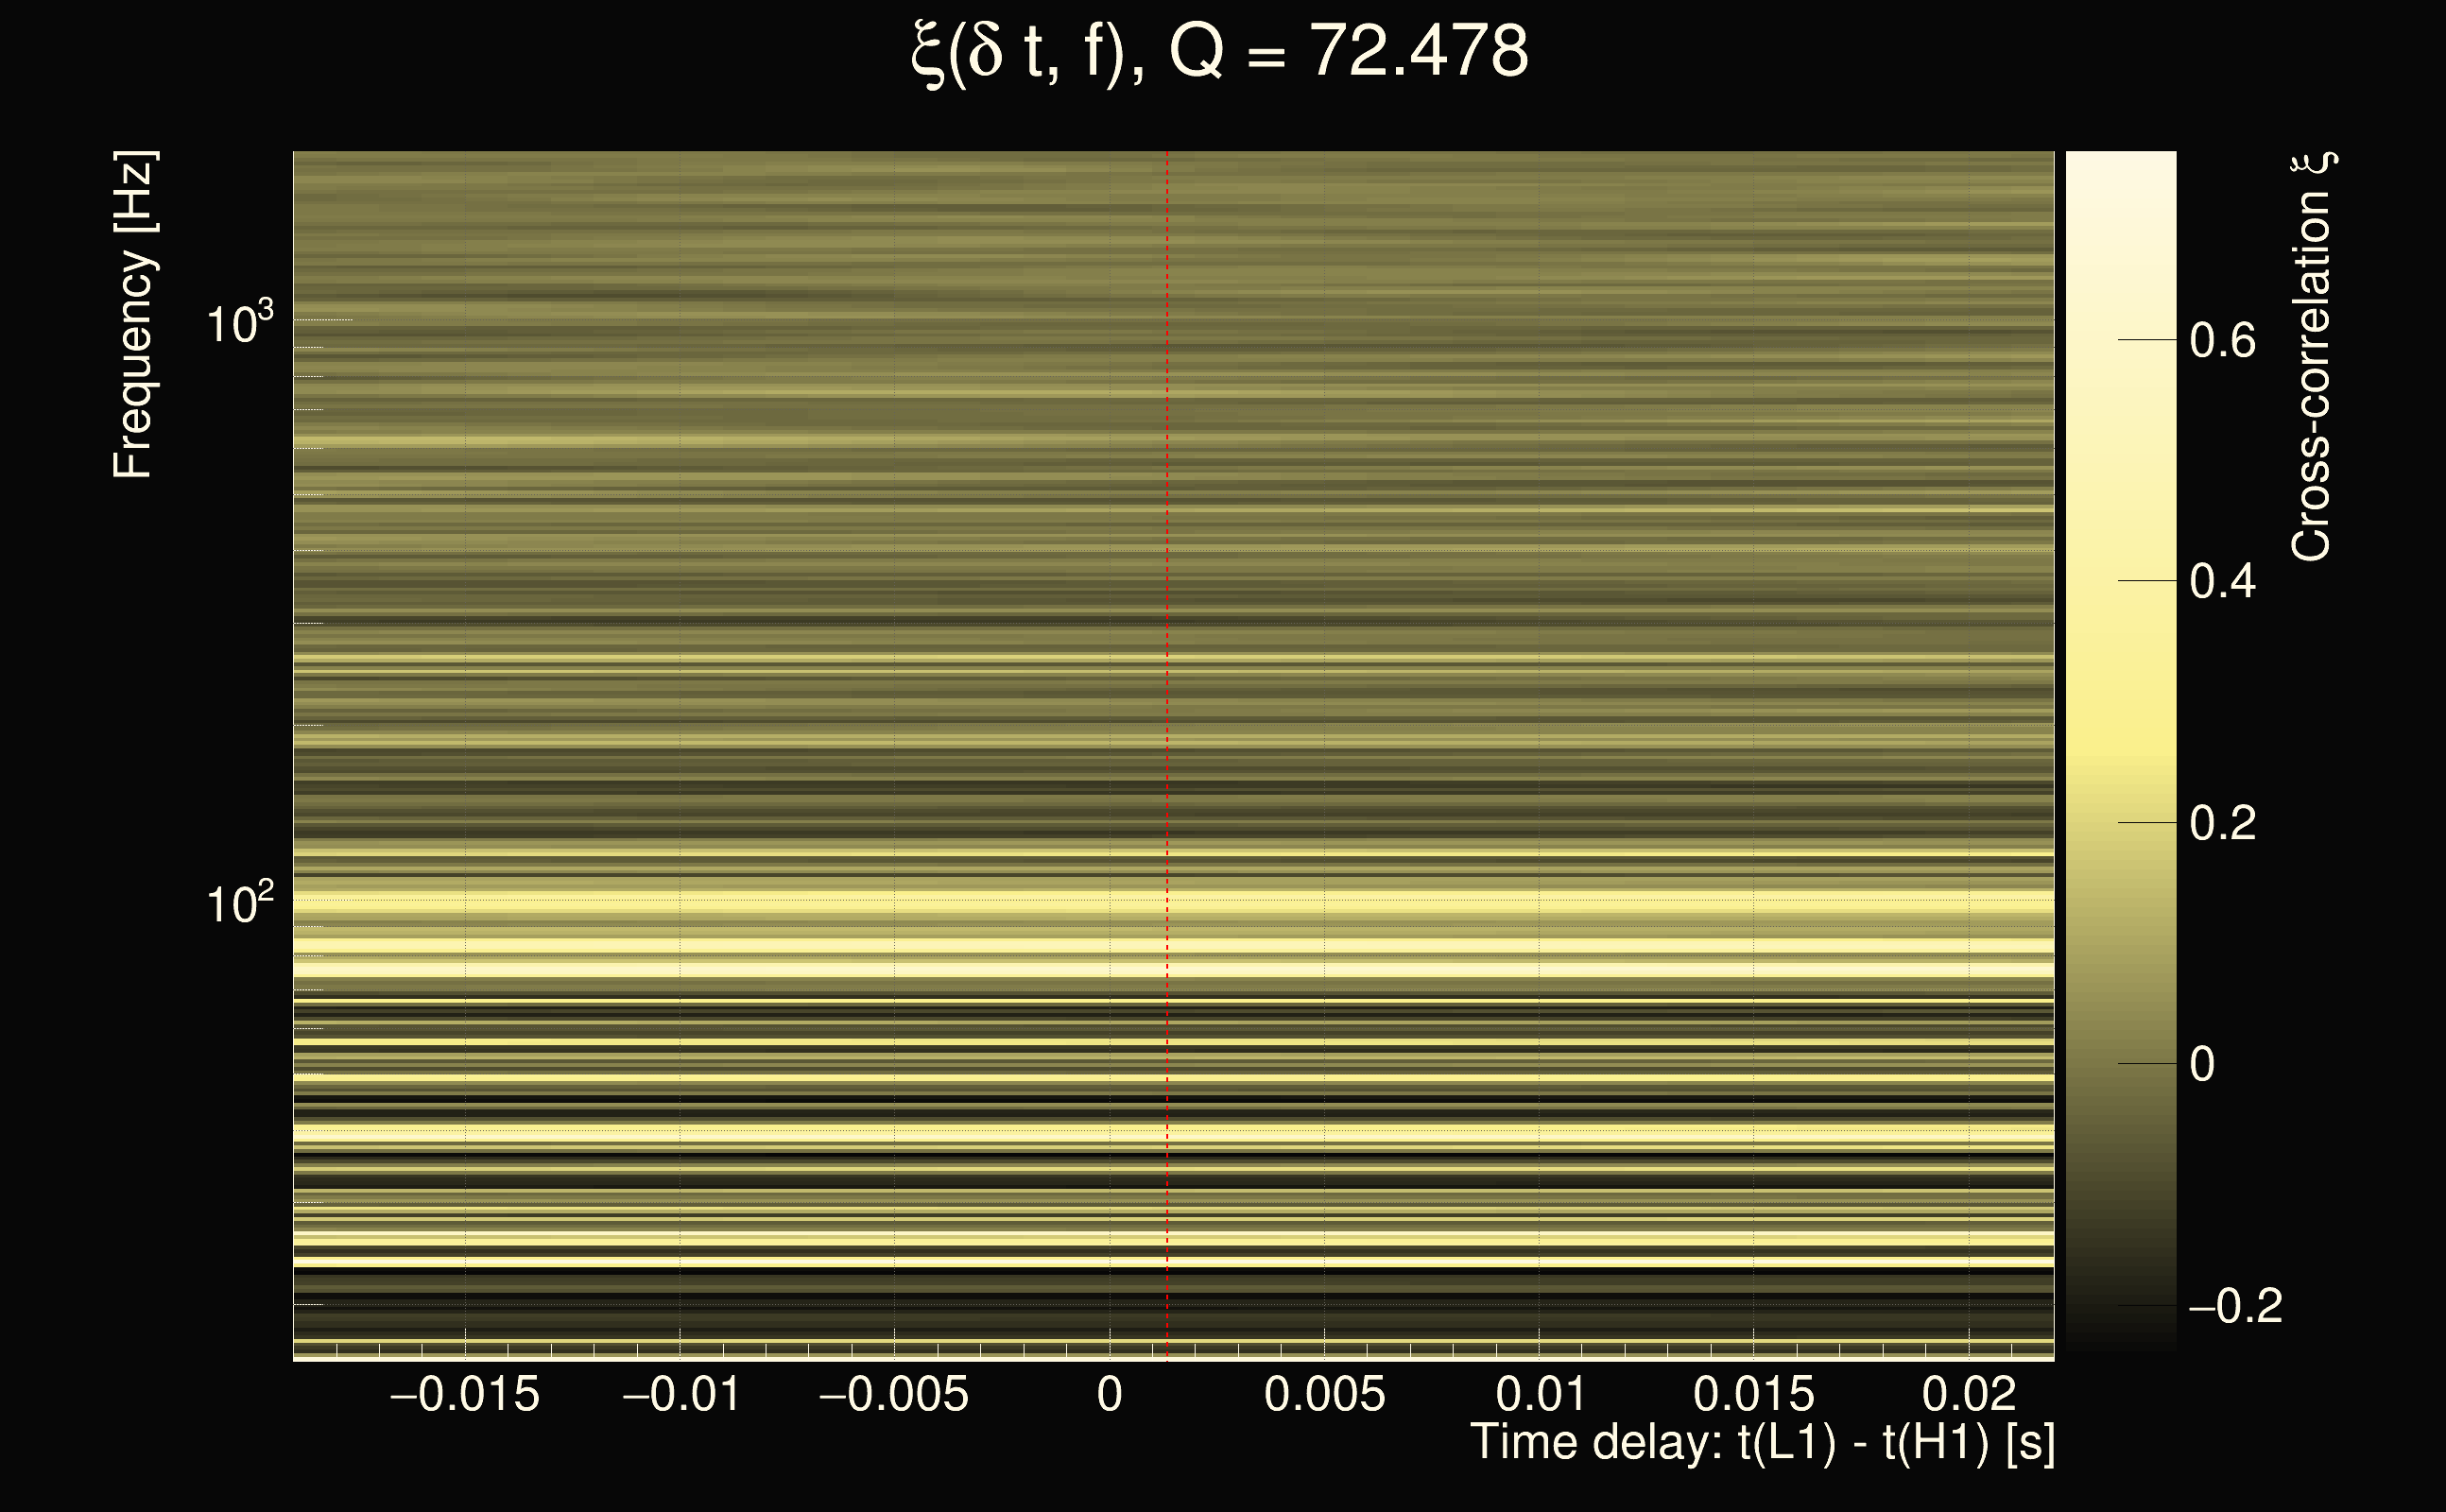The width and height of the screenshot is (2446, 1512).
Task: Click the 0.4 colorbar tick label
Action: tap(2222, 582)
